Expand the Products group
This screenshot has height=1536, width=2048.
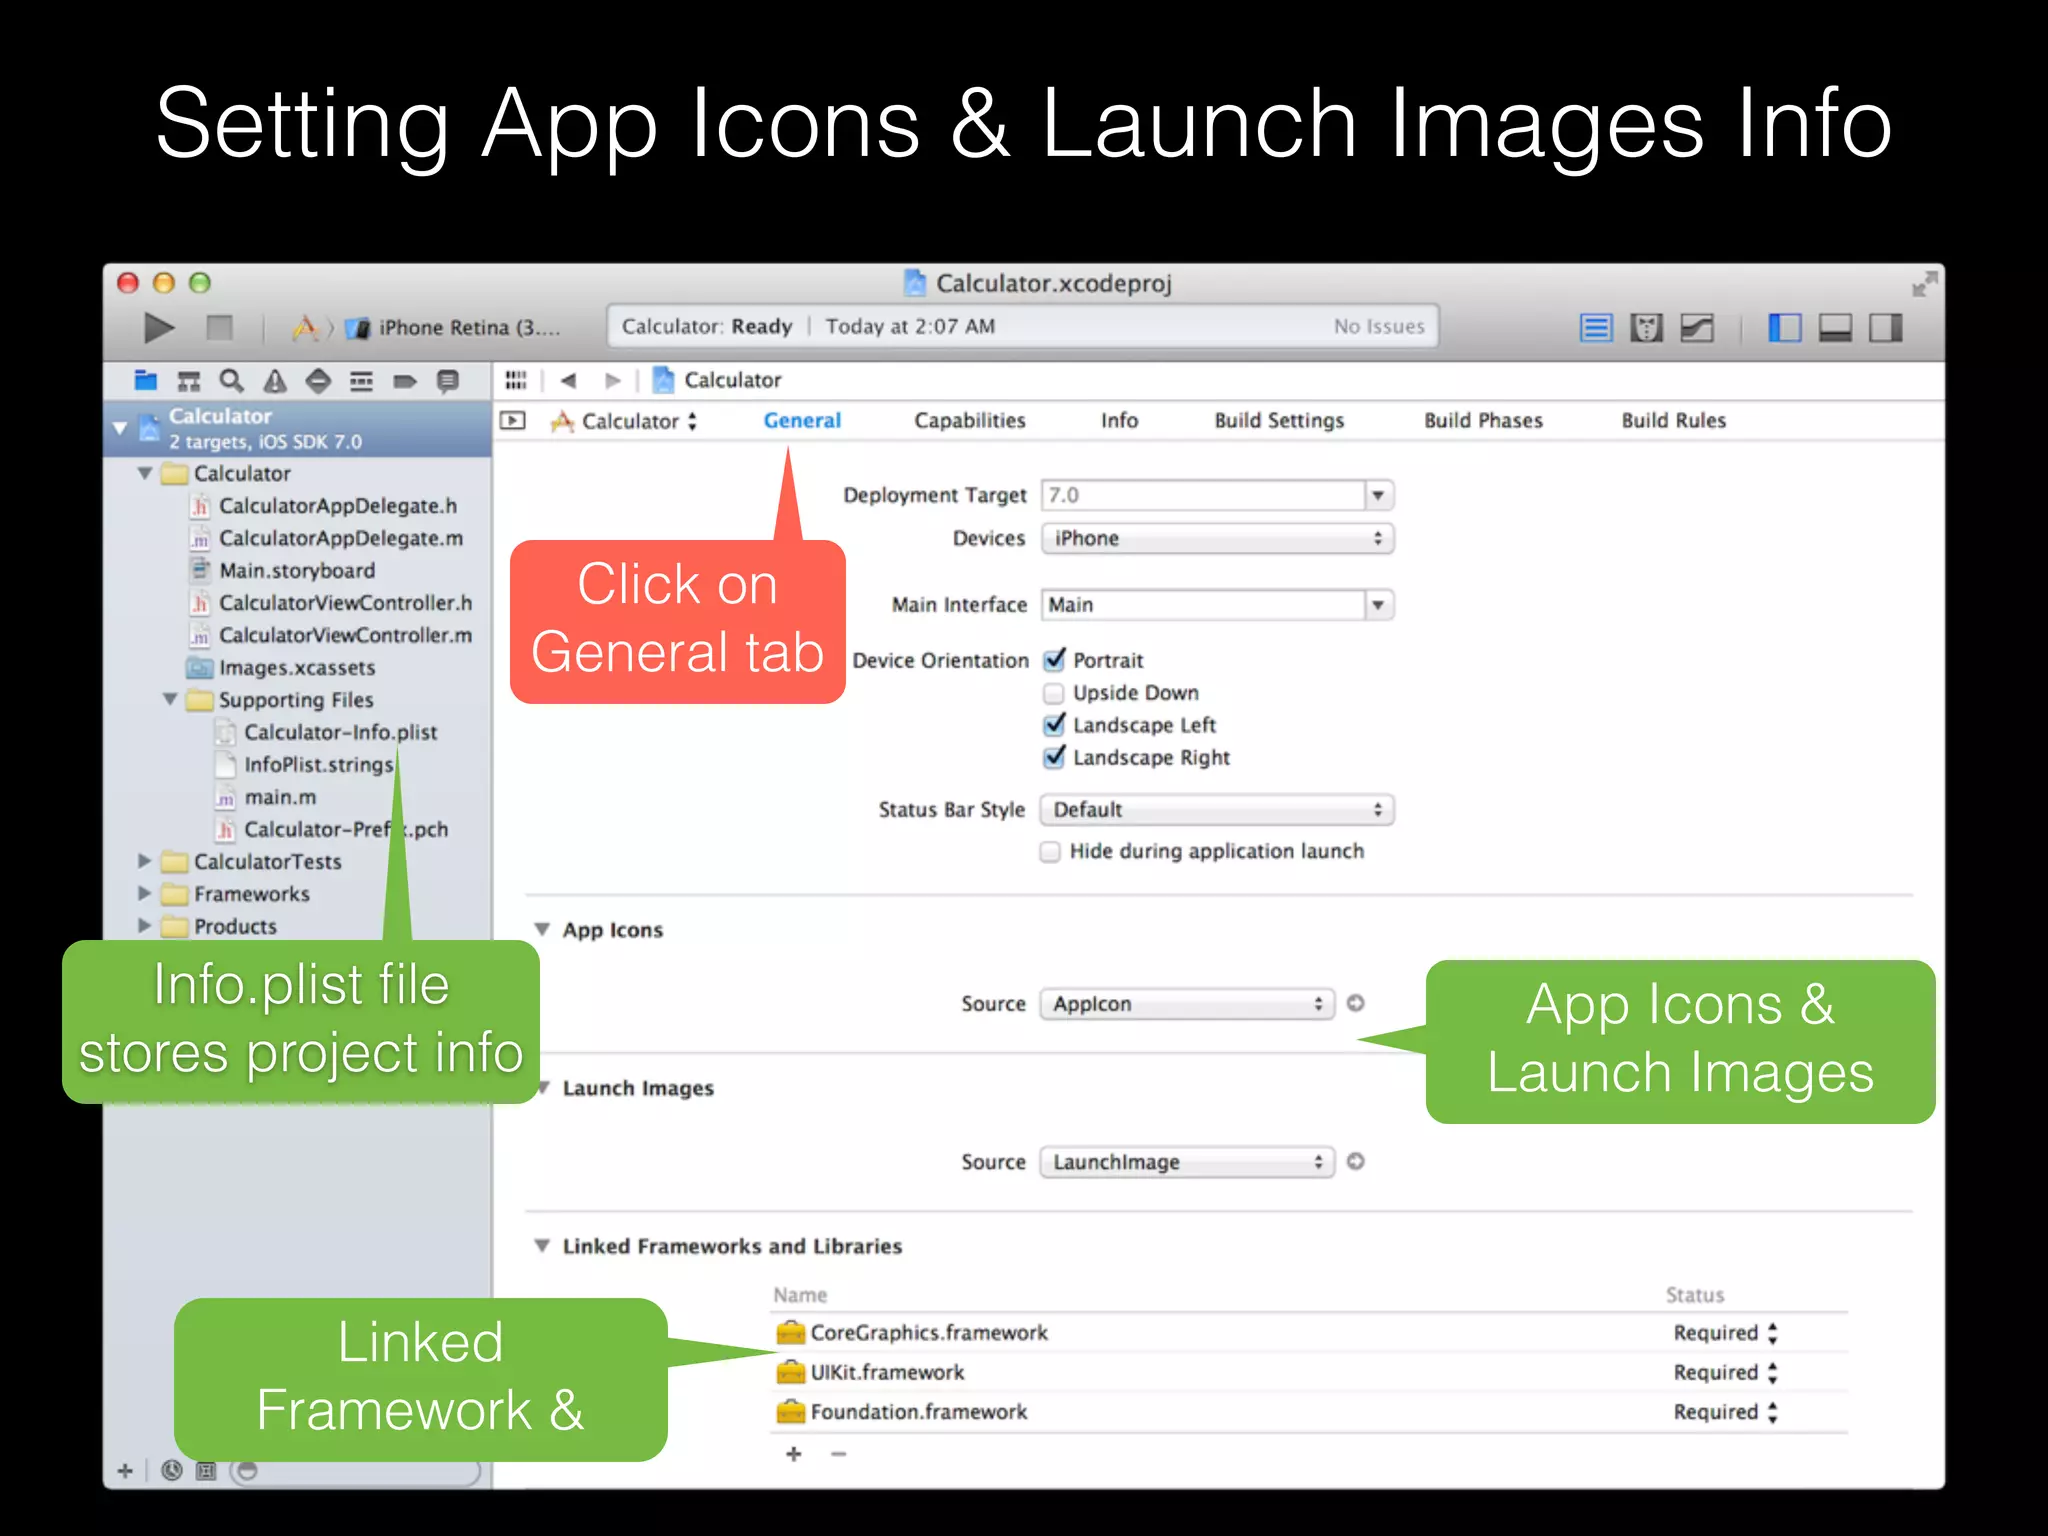[144, 925]
